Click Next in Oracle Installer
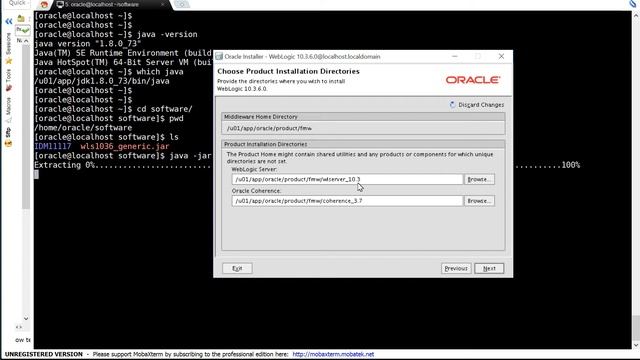 pyautogui.click(x=489, y=268)
